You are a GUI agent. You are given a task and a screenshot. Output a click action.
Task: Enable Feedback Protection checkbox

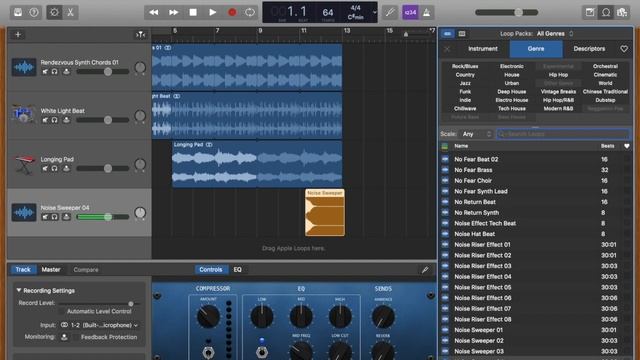point(76,337)
